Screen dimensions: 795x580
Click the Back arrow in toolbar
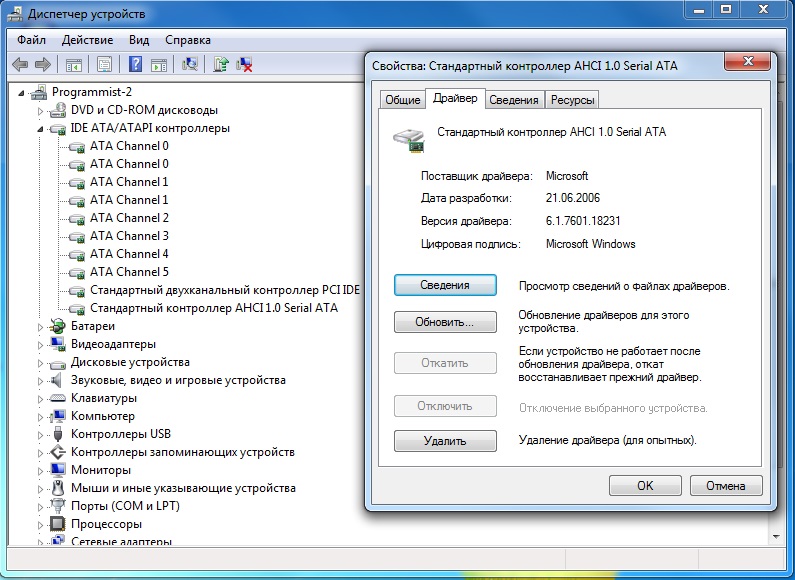pyautogui.click(x=19, y=65)
